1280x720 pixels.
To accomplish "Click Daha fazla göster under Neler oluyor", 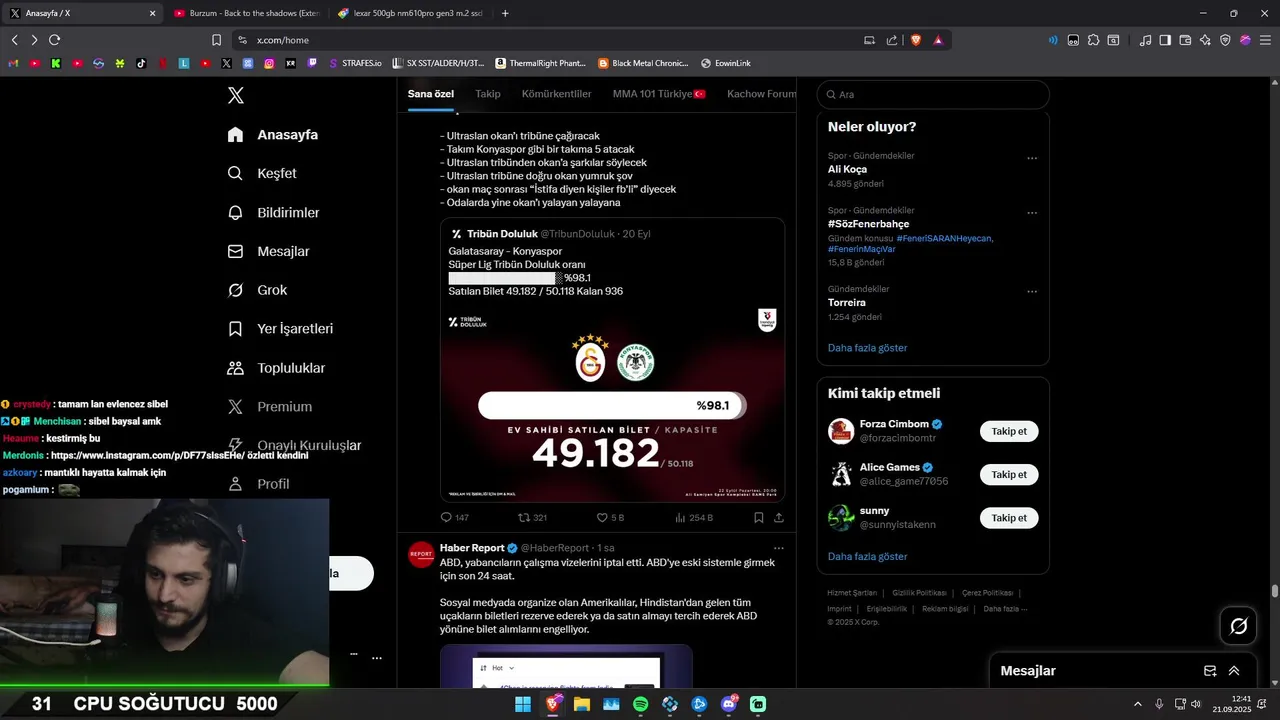I will (868, 348).
